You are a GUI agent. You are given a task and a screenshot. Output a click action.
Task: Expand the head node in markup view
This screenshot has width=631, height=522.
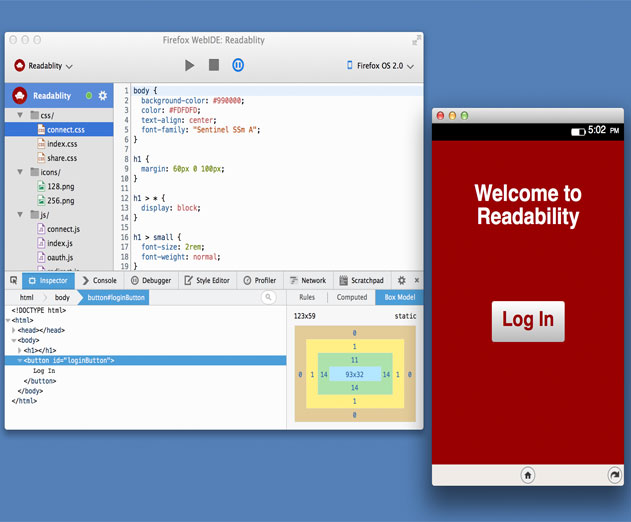click(14, 330)
